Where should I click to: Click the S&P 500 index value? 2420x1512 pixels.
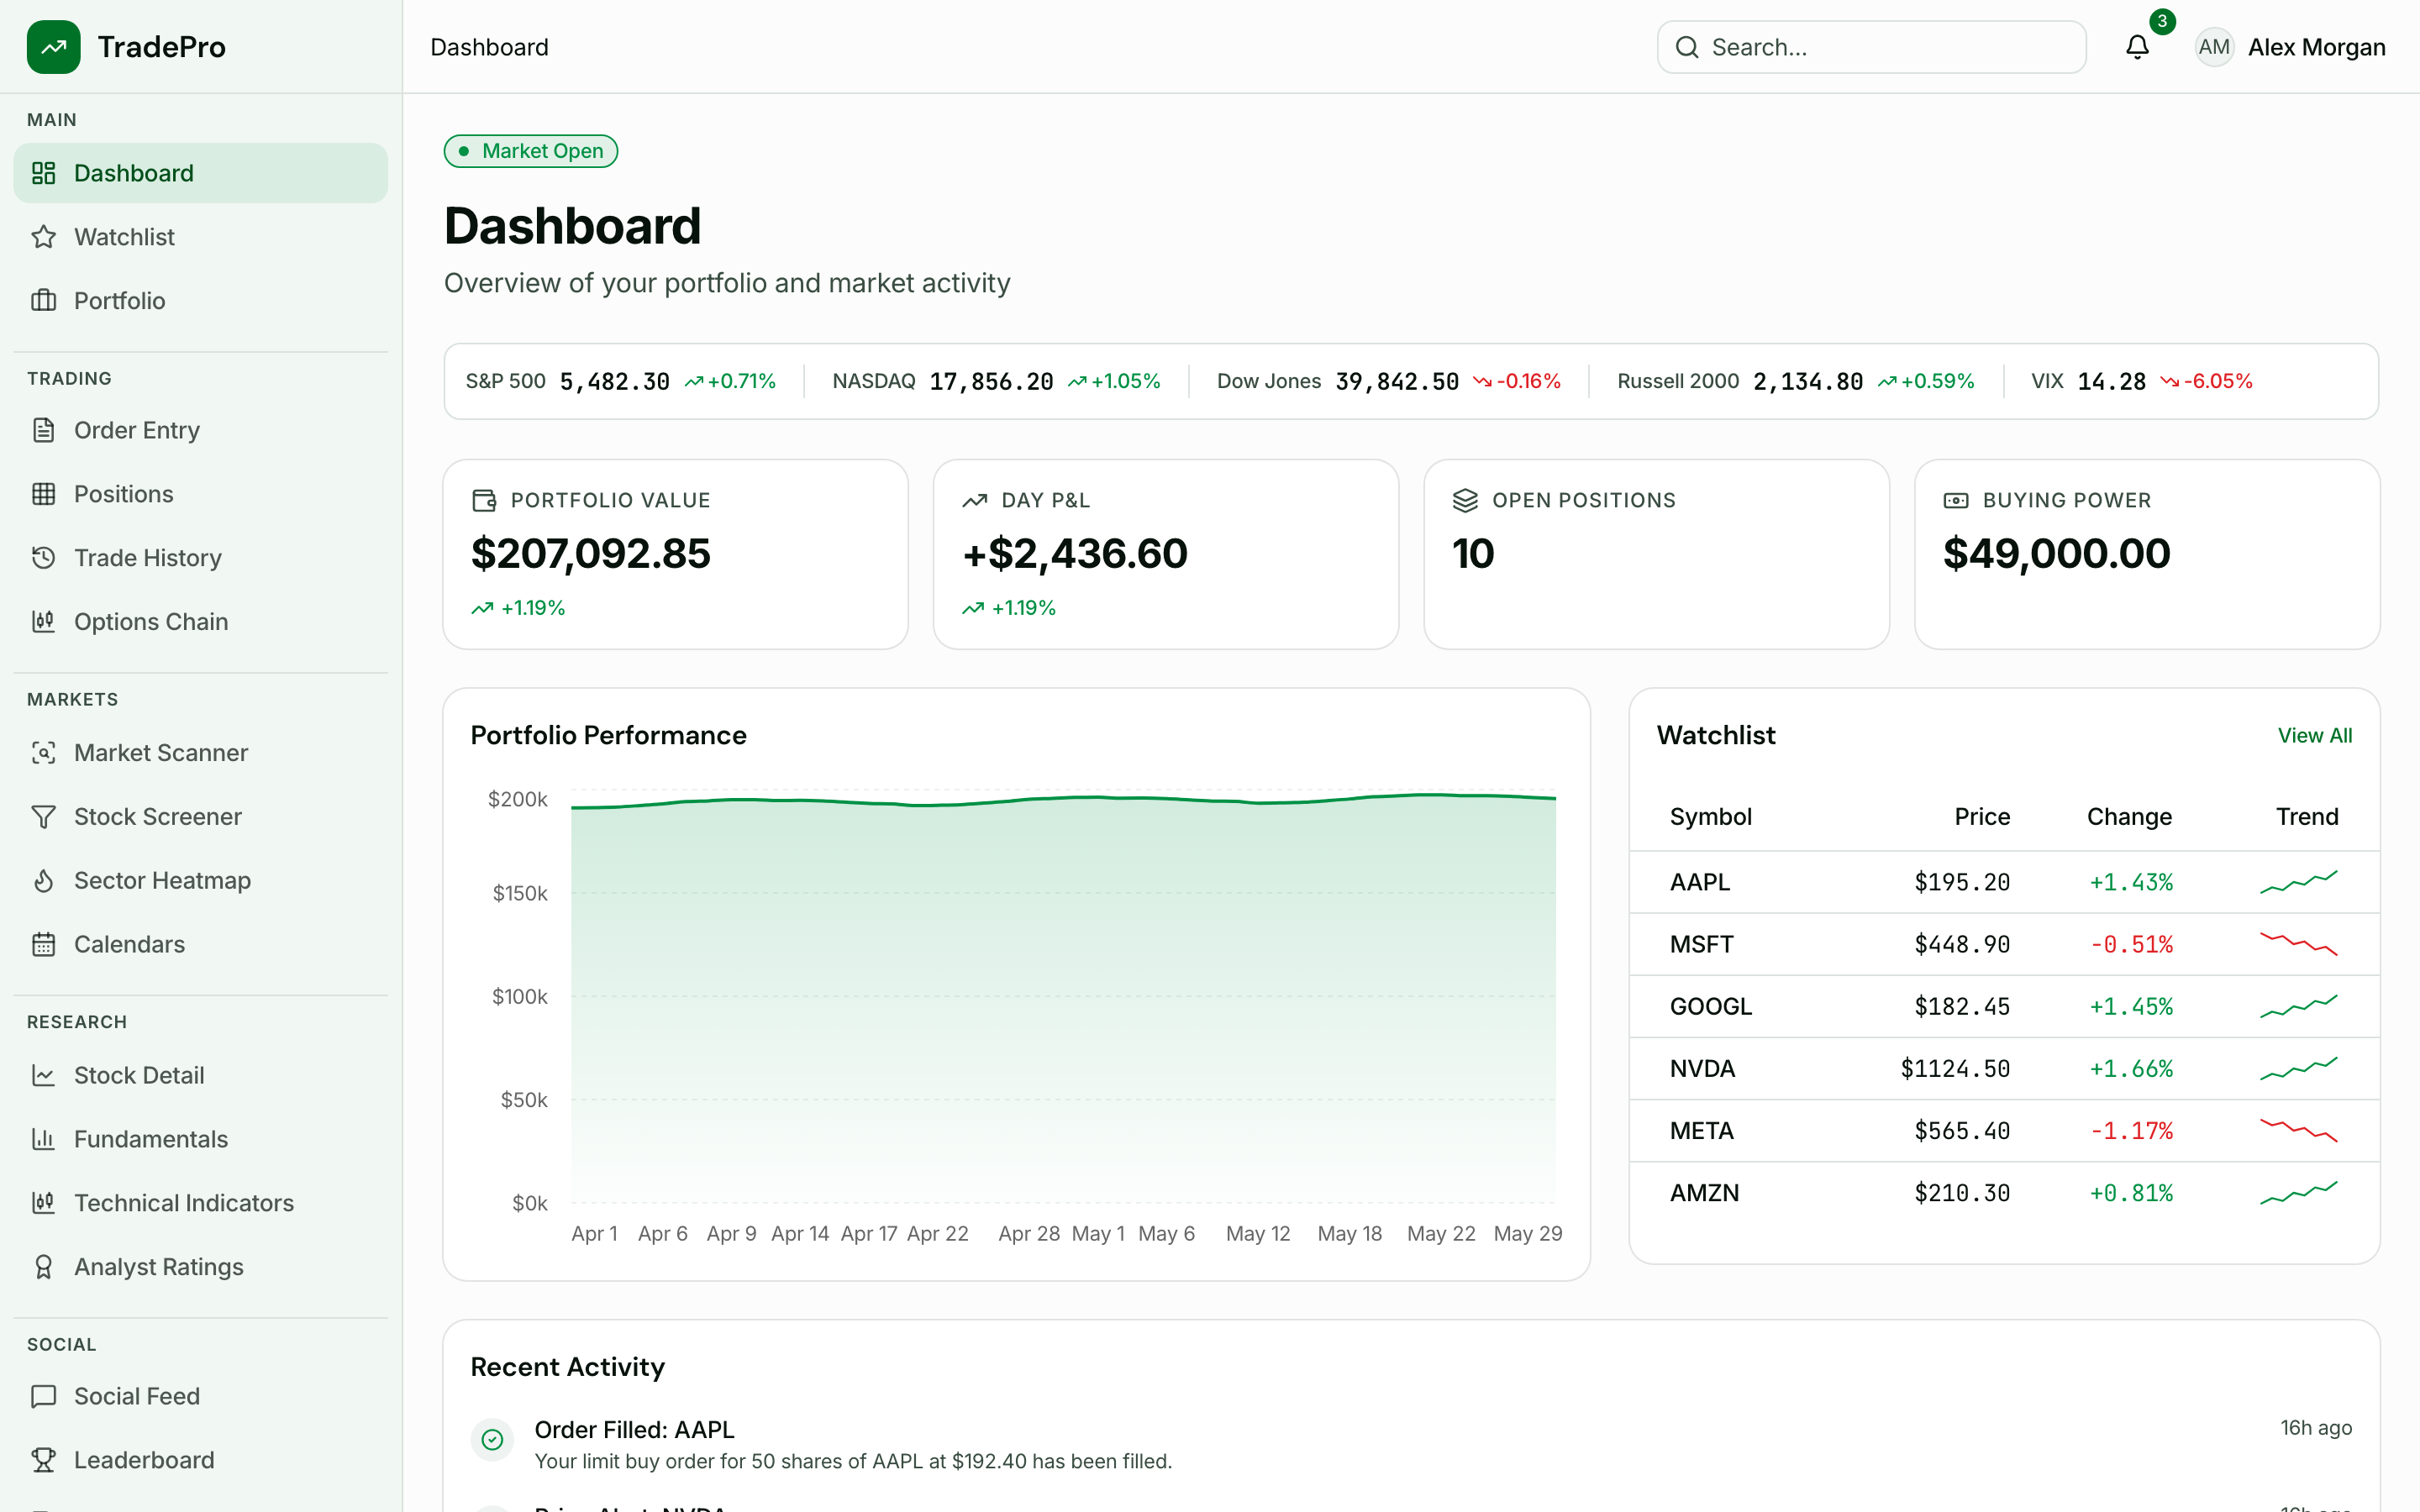coord(615,382)
